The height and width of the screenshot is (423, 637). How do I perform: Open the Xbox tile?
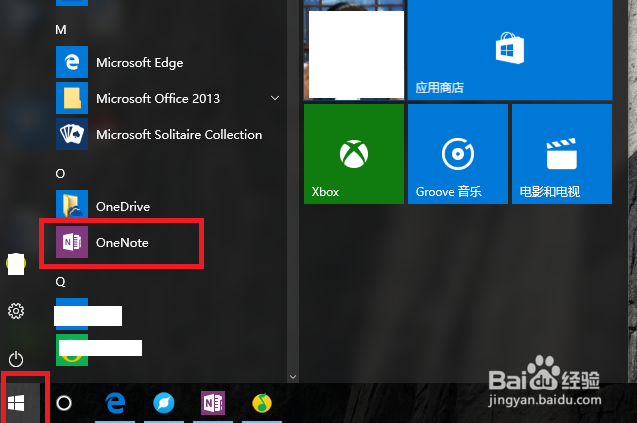(x=354, y=154)
